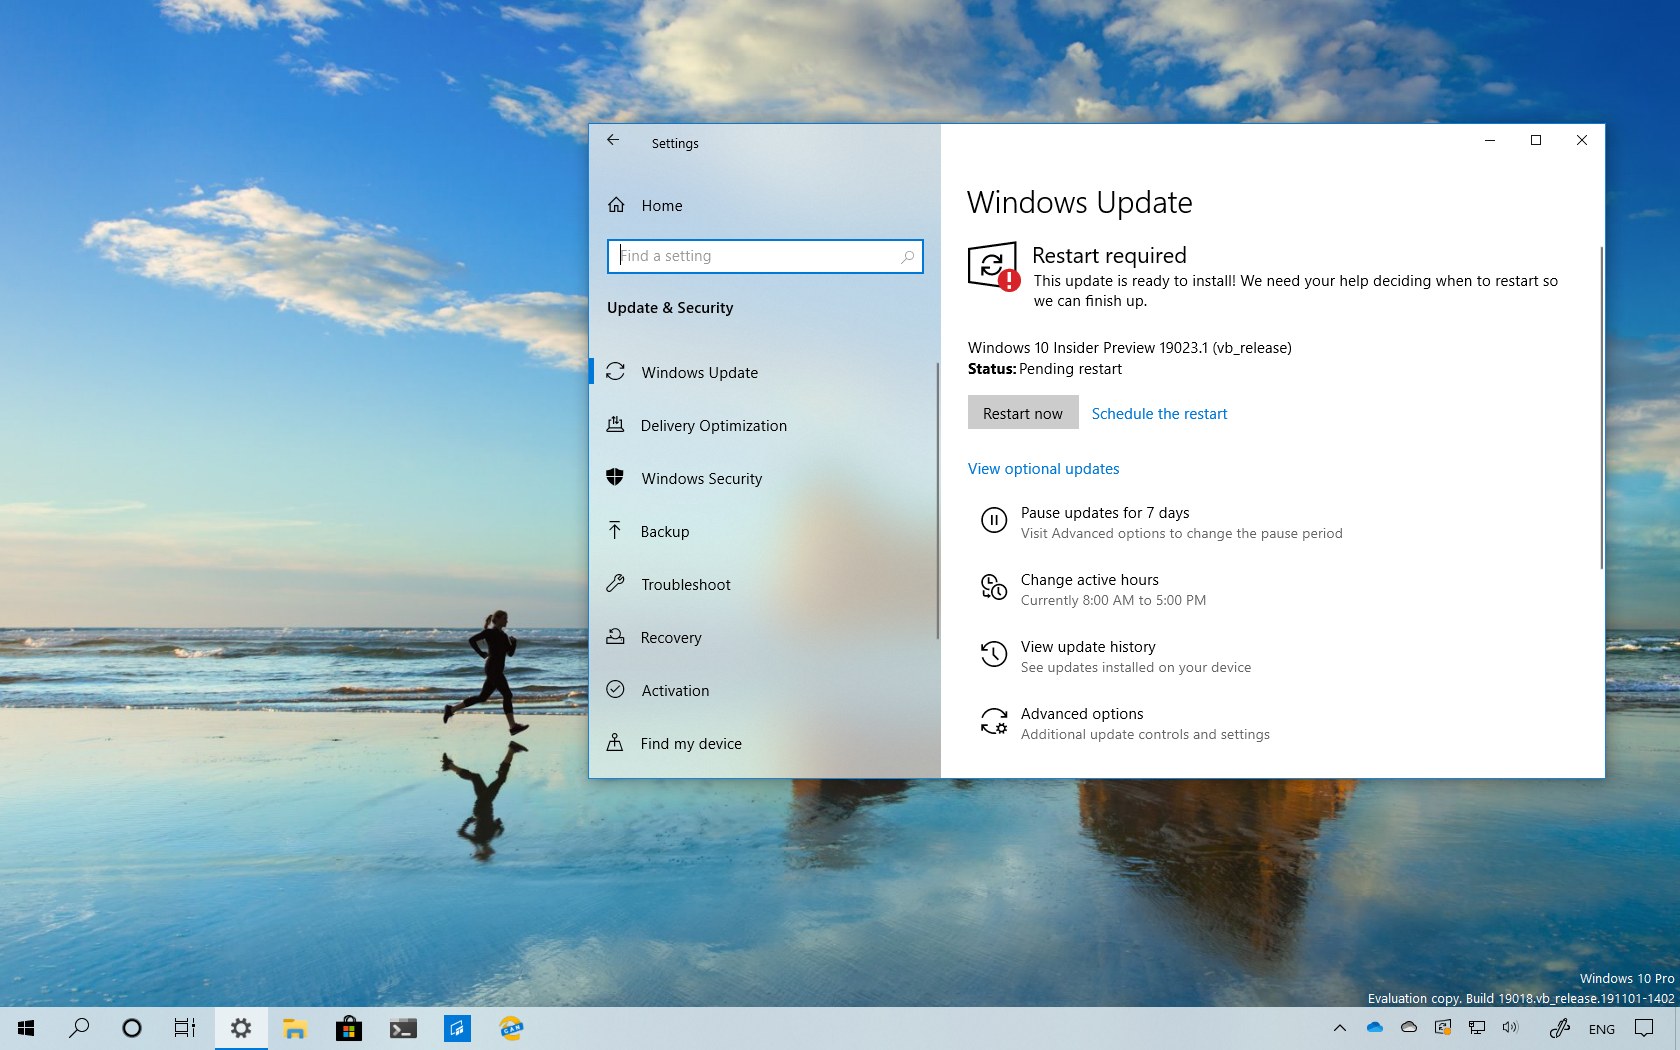Select the Windows Security shield icon
Image resolution: width=1680 pixels, height=1050 pixels.
pos(617,478)
